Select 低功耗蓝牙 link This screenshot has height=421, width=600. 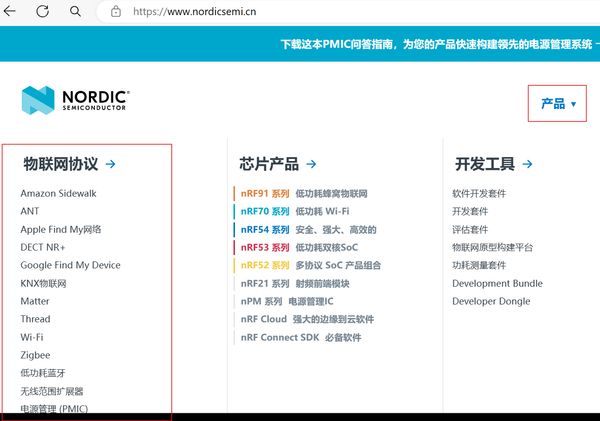coord(43,373)
